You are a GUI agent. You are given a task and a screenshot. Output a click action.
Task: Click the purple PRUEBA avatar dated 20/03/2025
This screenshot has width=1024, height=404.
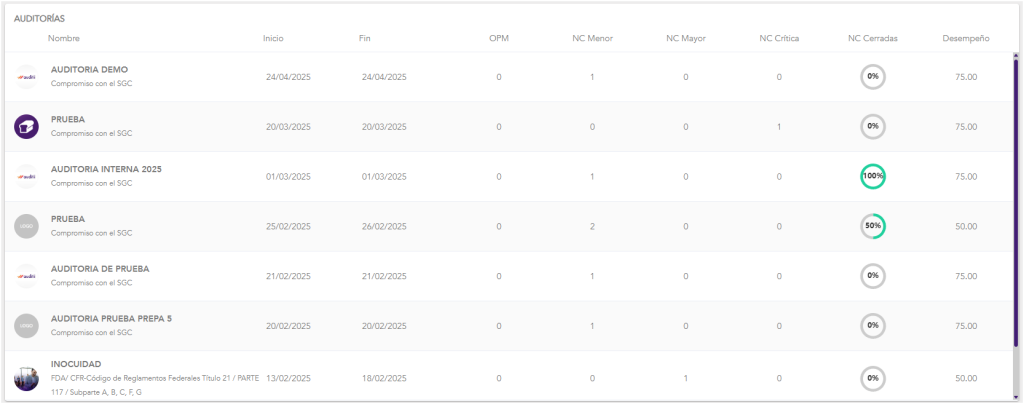26,126
